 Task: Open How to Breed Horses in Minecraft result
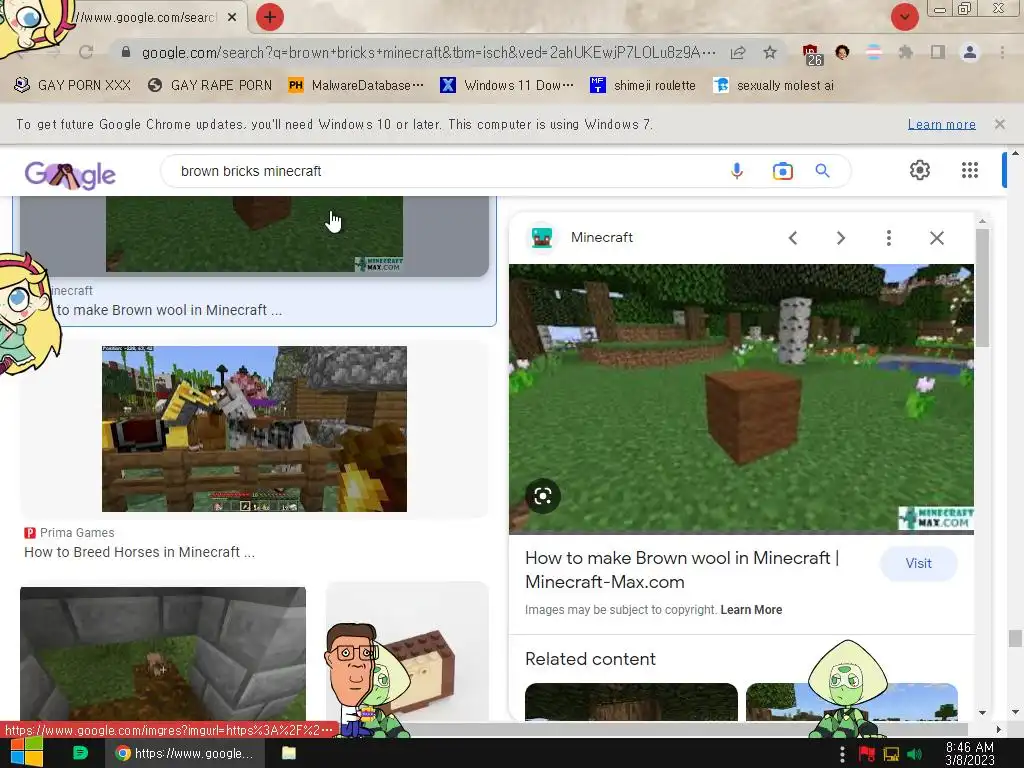pos(139,552)
